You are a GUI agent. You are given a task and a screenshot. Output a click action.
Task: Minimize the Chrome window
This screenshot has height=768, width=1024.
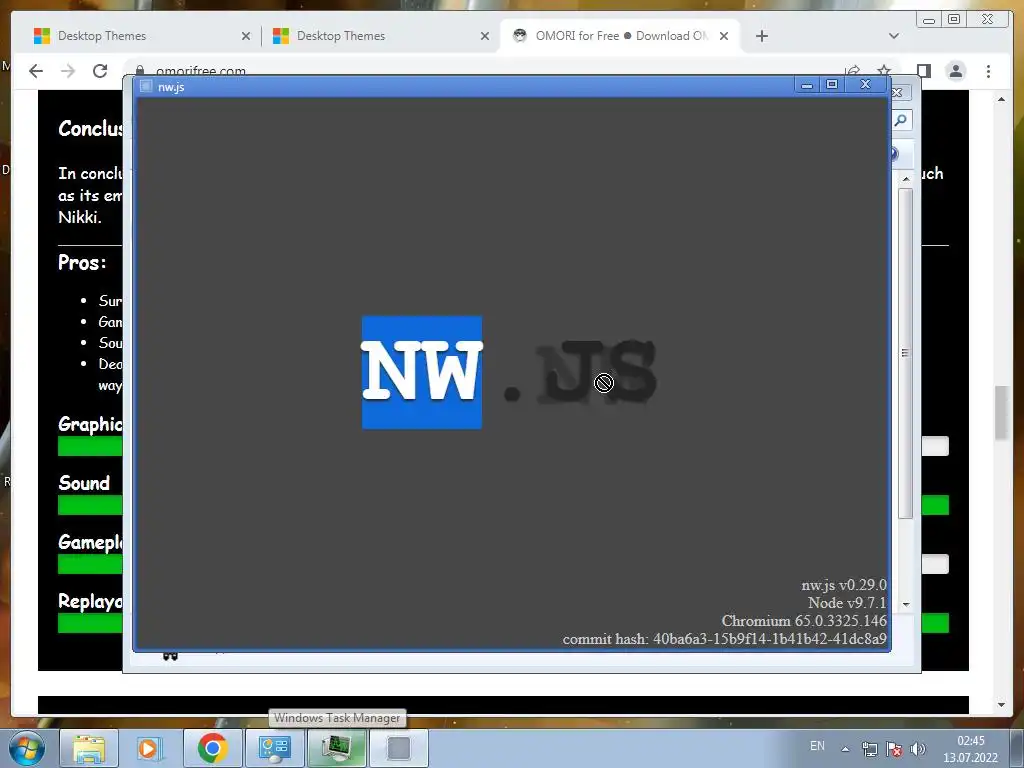(x=929, y=20)
